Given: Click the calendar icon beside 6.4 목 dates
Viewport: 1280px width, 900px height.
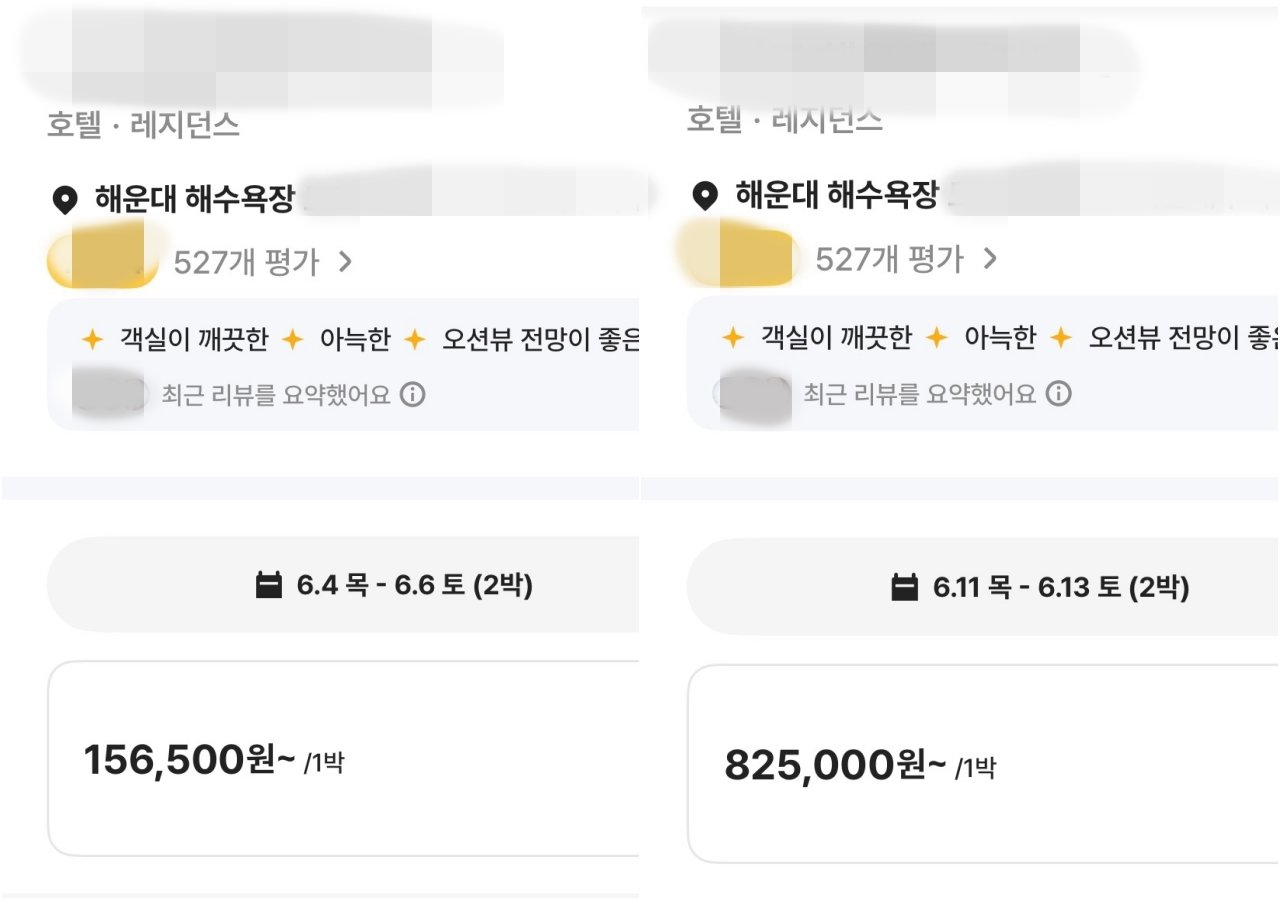Looking at the screenshot, I should pos(268,582).
